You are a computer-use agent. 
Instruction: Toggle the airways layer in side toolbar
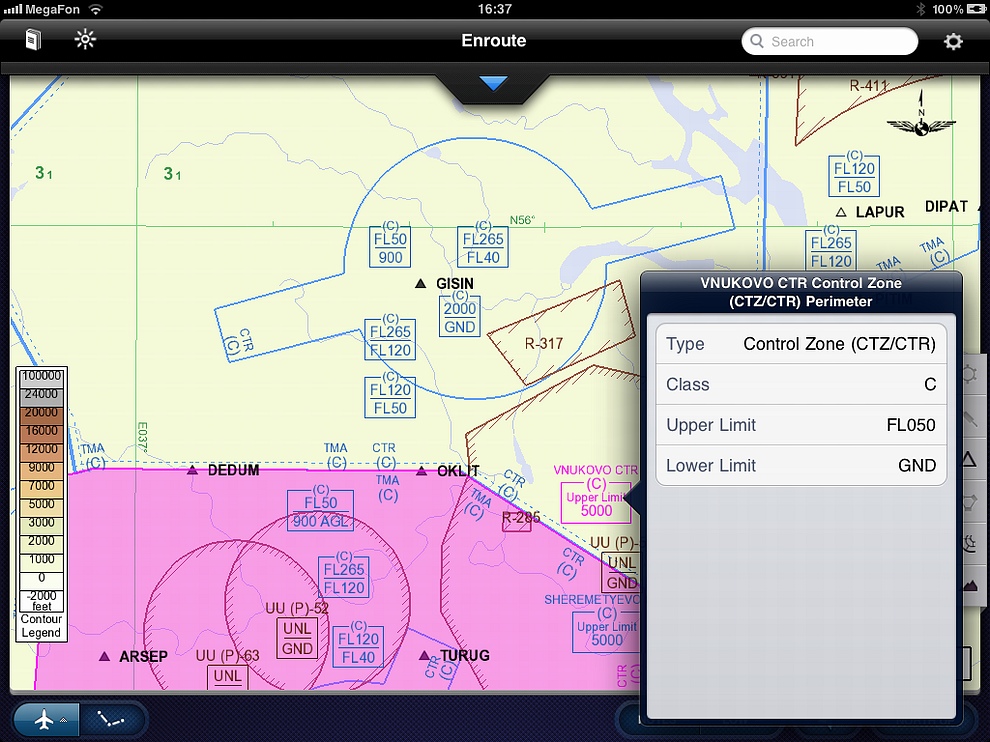(x=969, y=418)
